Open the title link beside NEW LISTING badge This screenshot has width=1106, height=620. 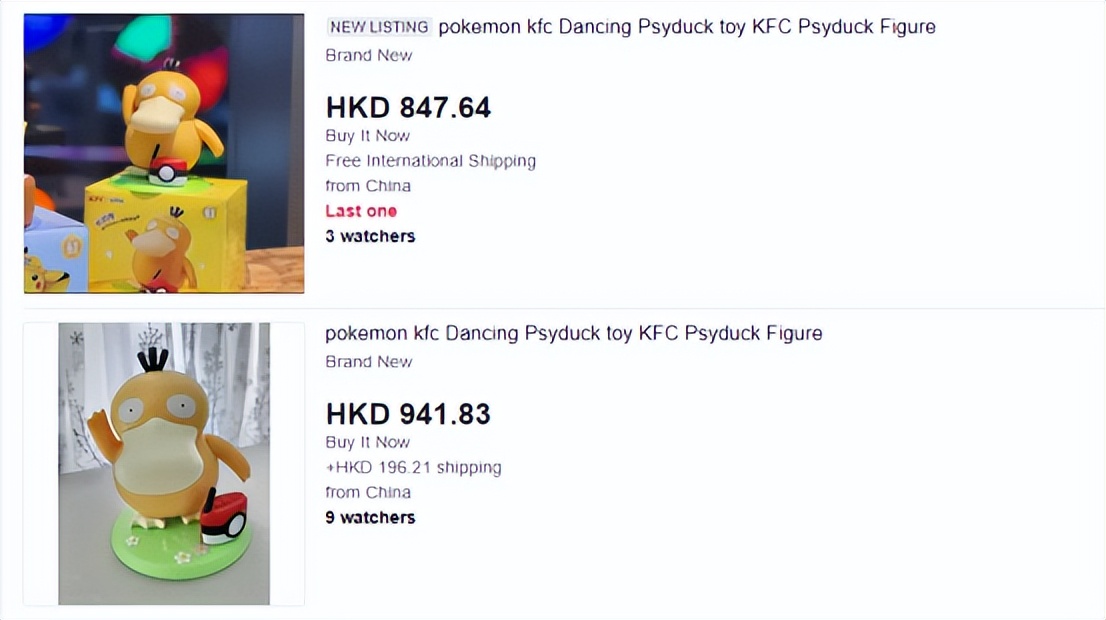click(687, 27)
